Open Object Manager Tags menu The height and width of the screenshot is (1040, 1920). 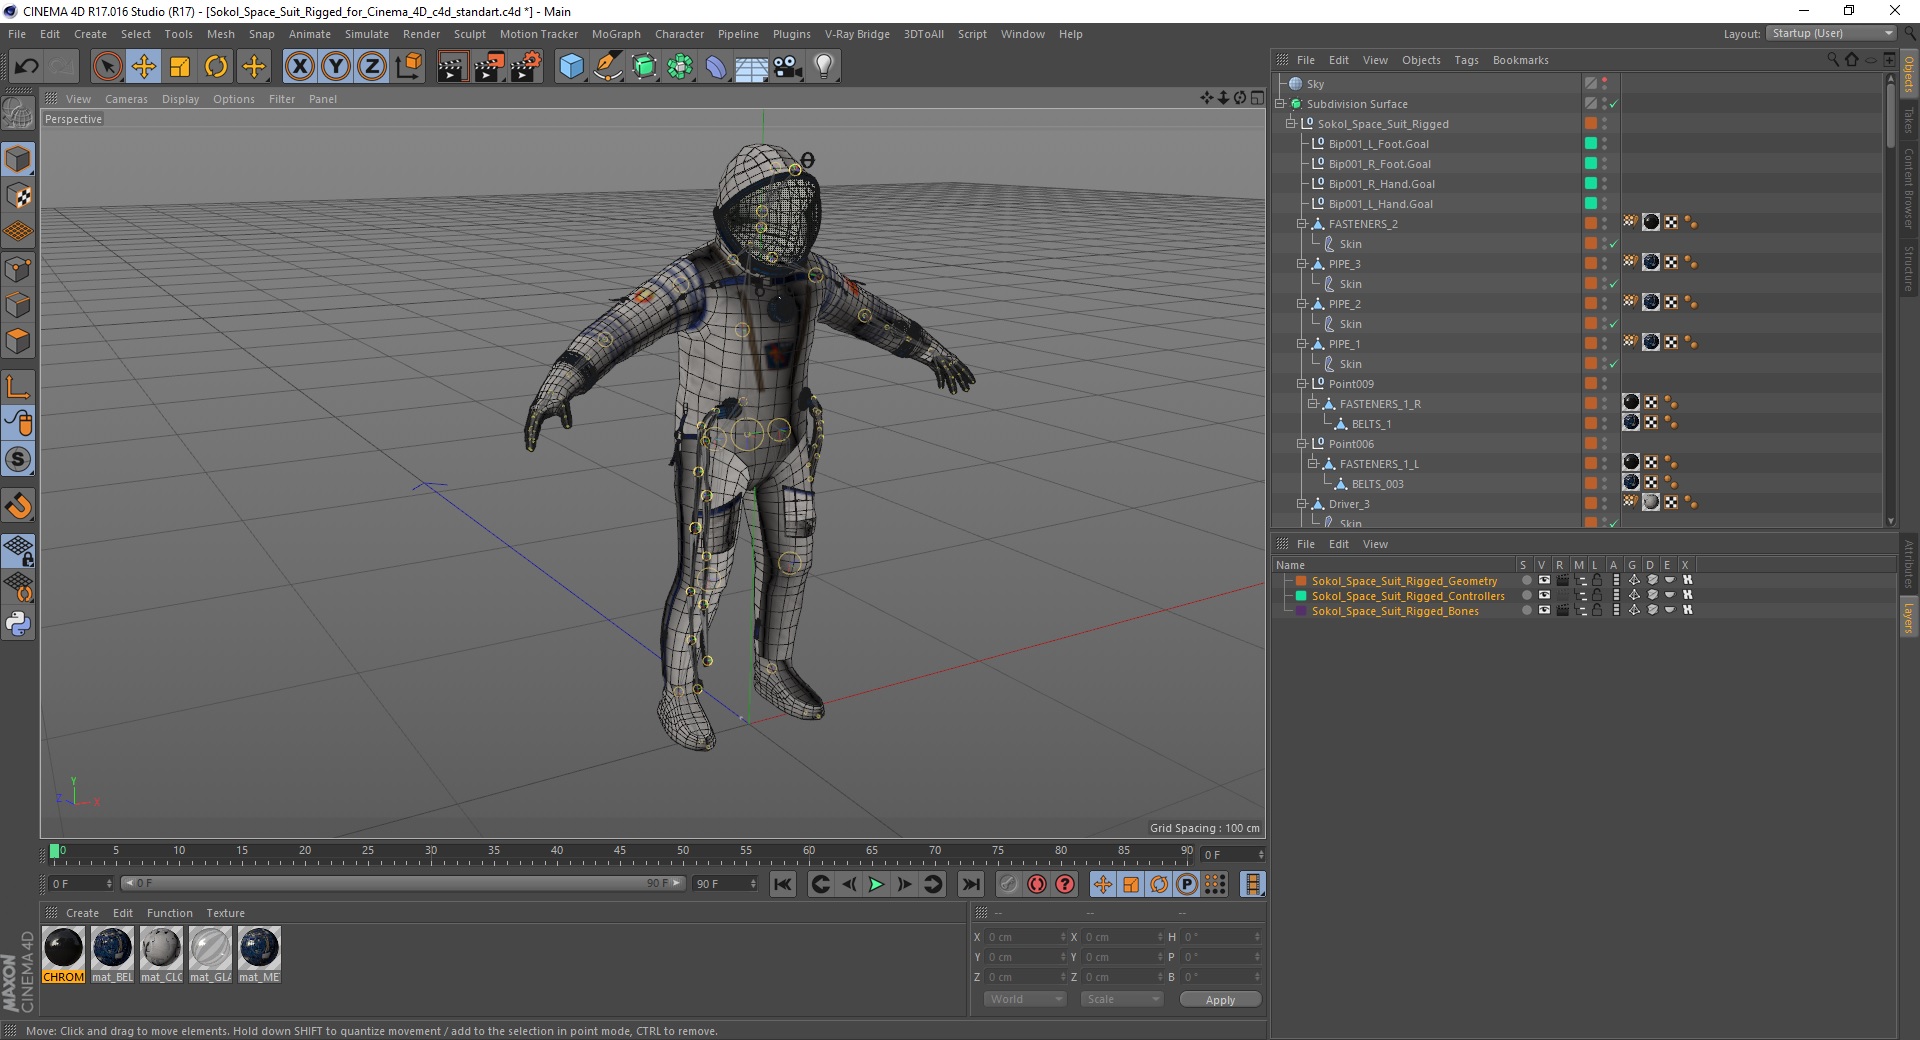point(1466,60)
